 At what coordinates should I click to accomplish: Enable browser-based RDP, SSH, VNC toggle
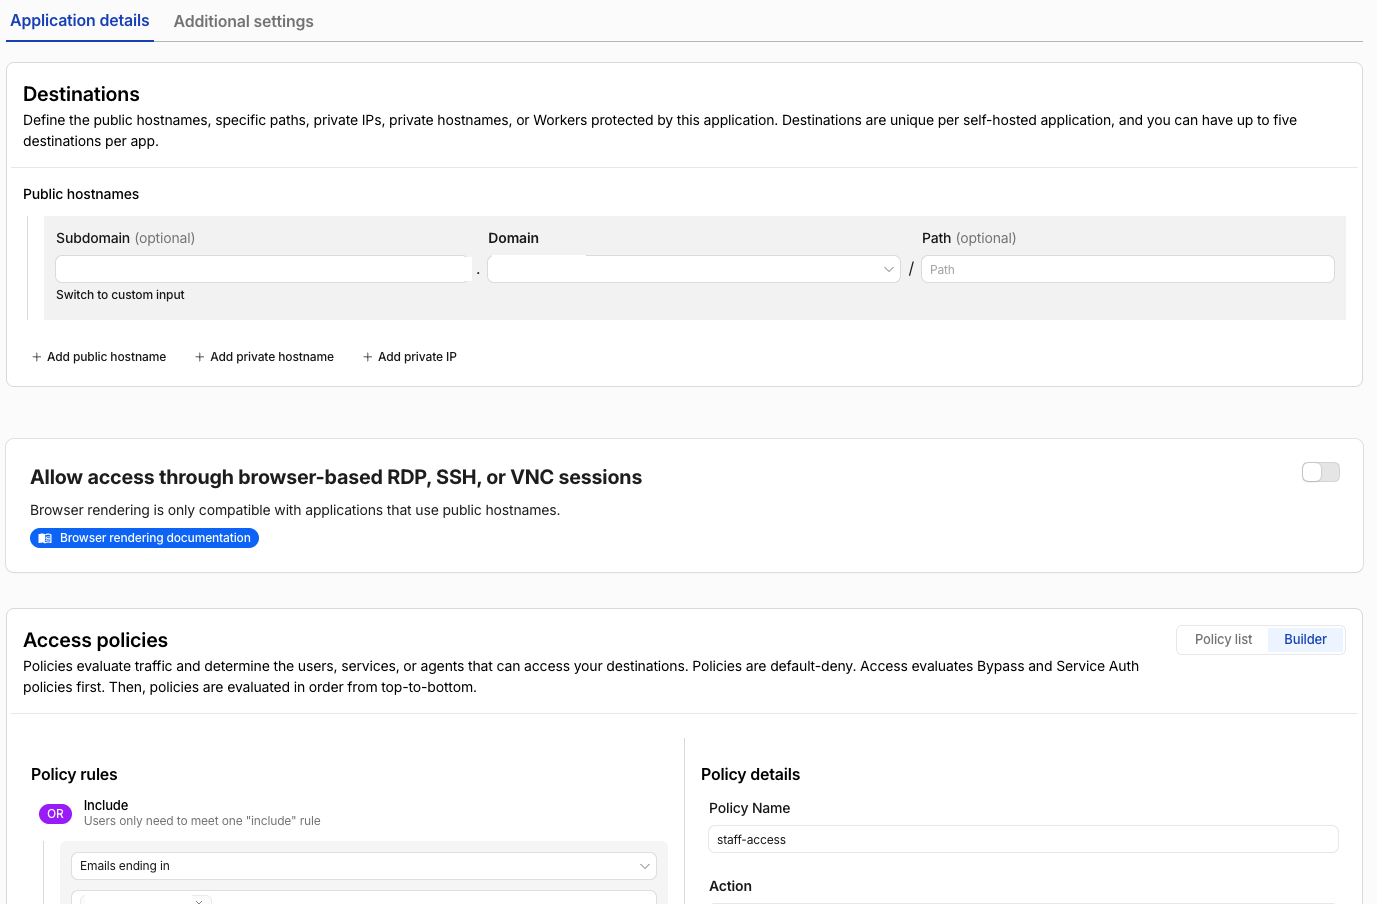coord(1321,472)
